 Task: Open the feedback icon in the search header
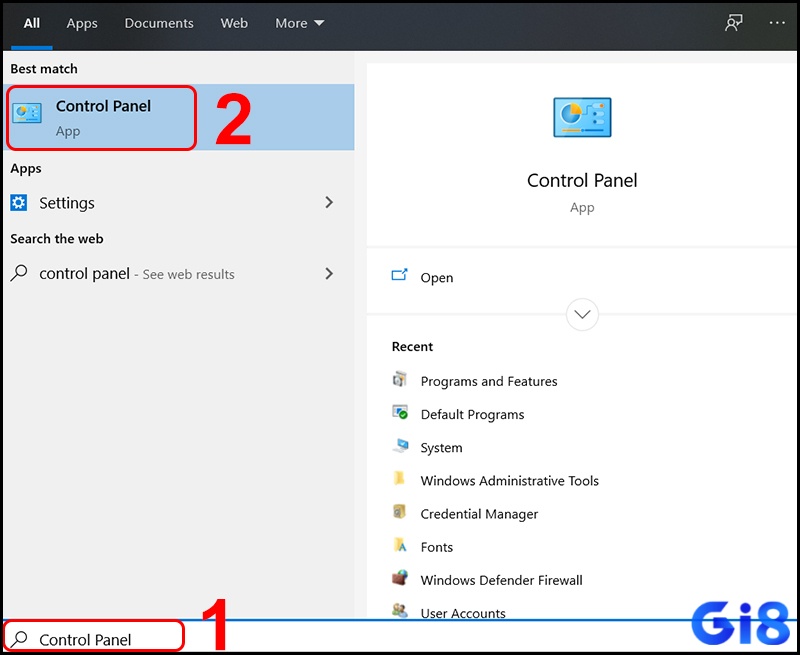734,23
